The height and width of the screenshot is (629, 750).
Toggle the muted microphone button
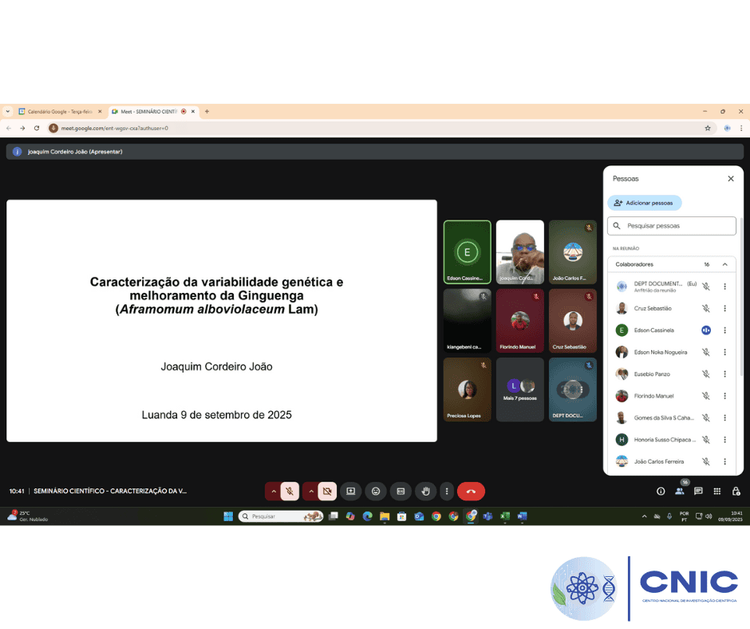(289, 491)
